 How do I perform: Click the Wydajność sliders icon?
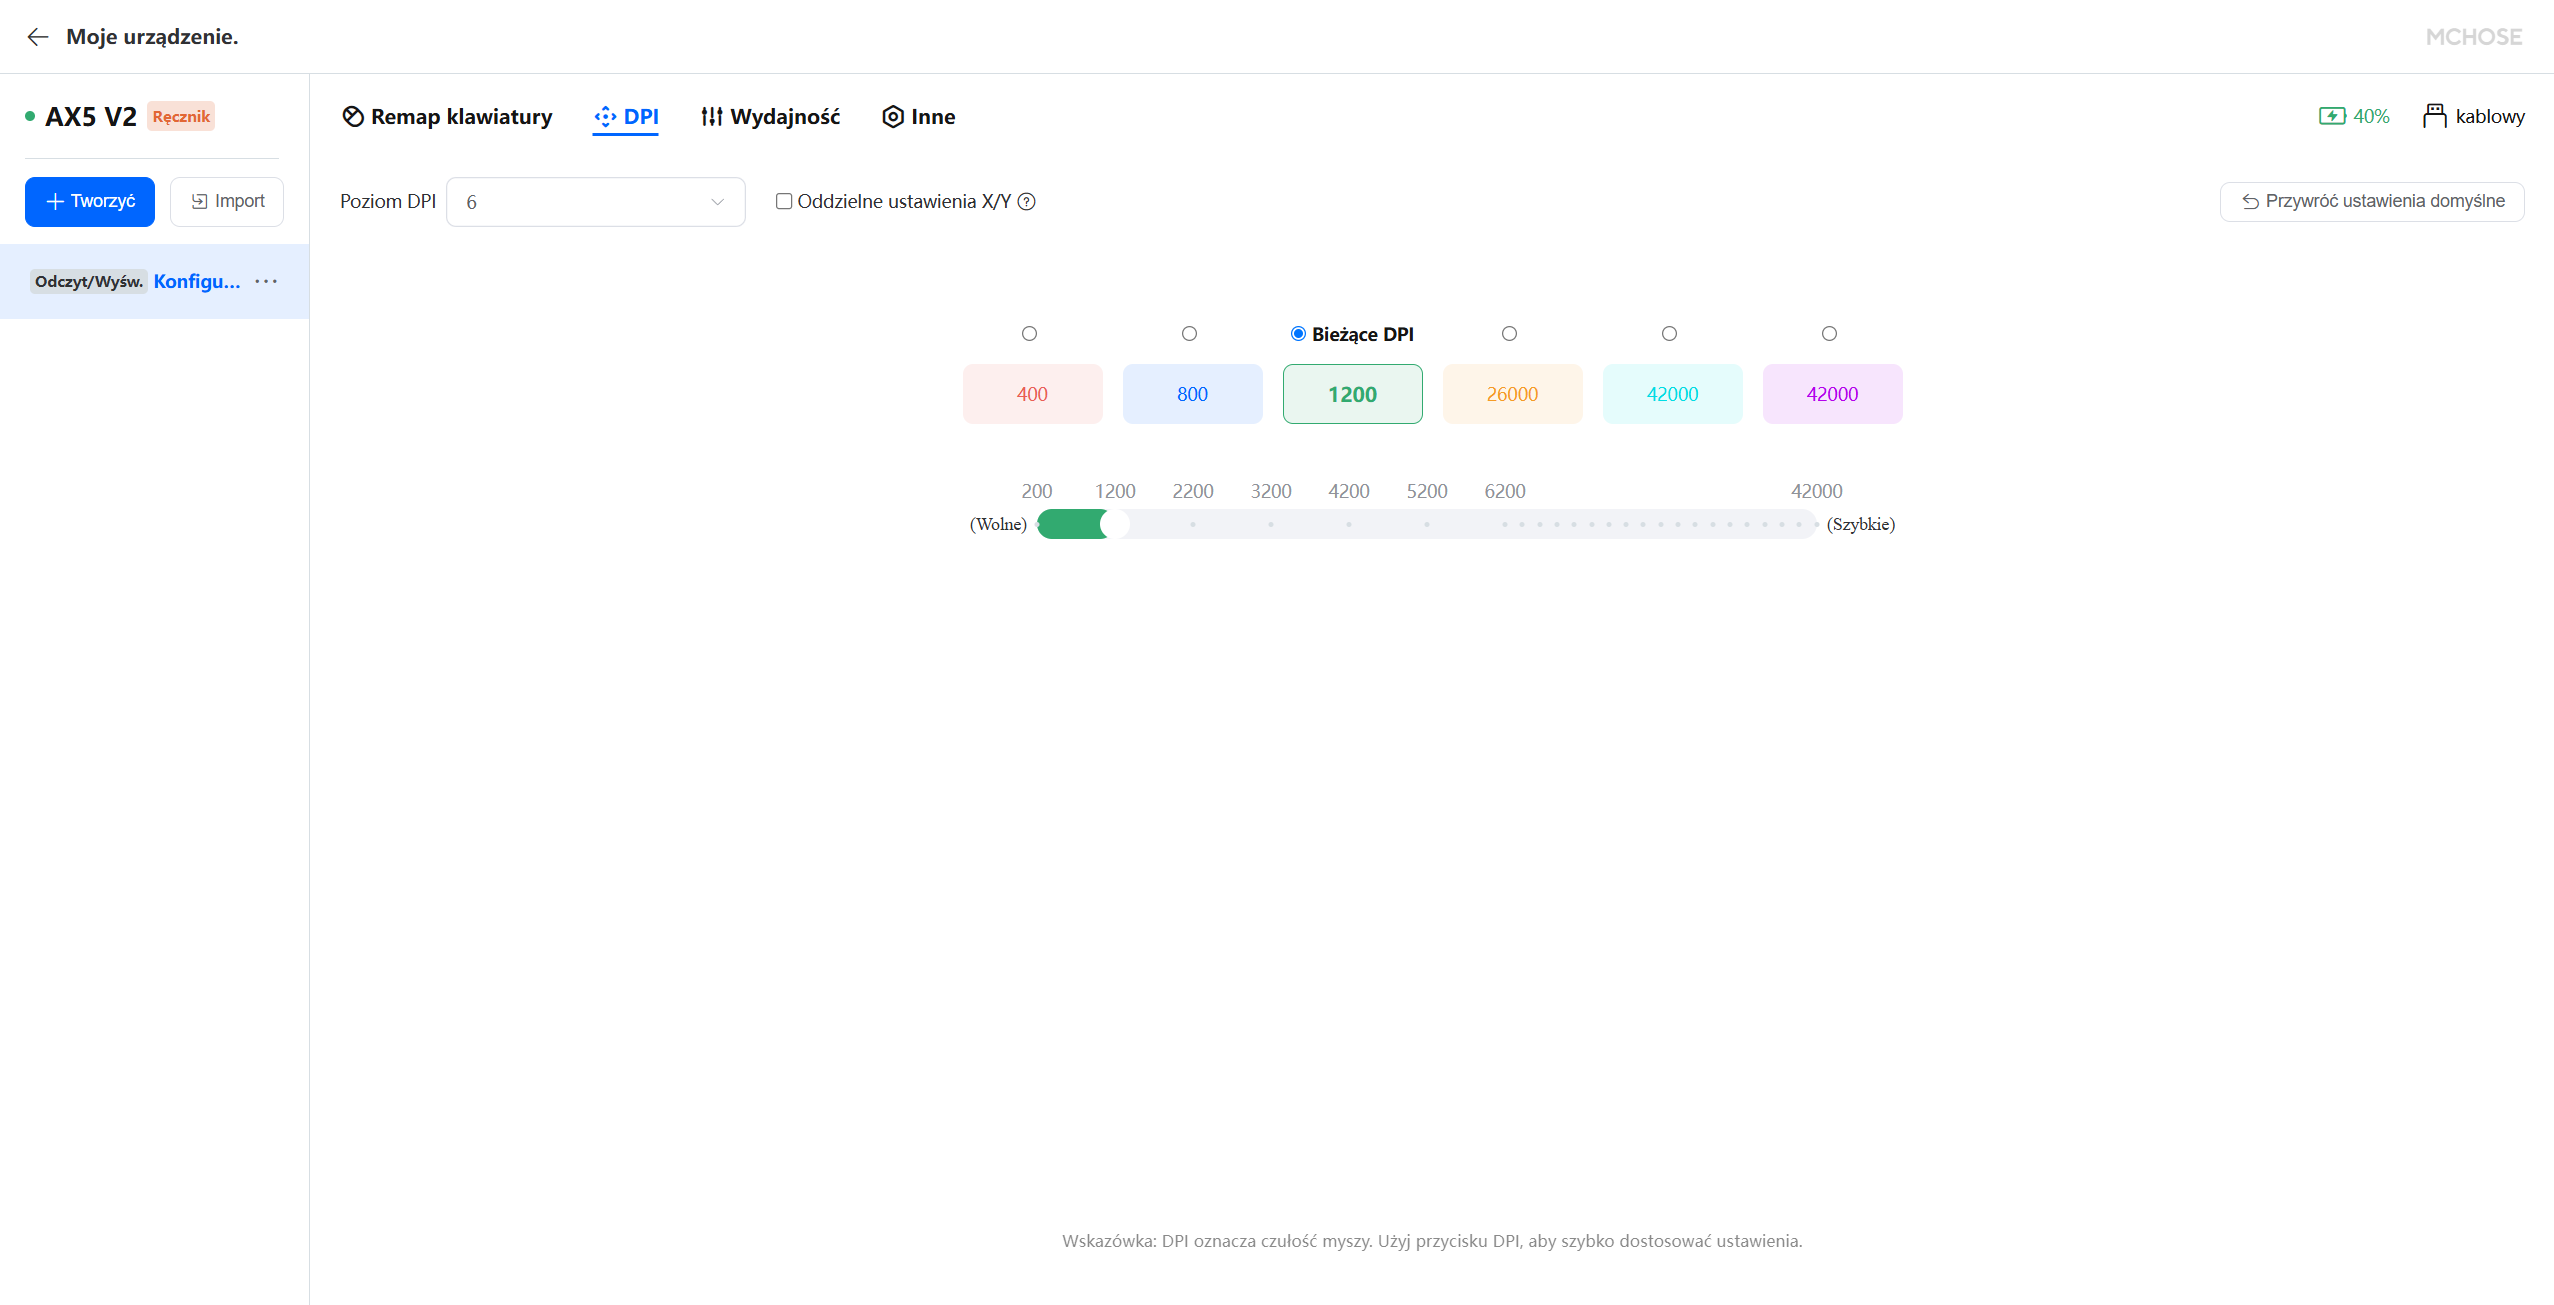[712, 117]
